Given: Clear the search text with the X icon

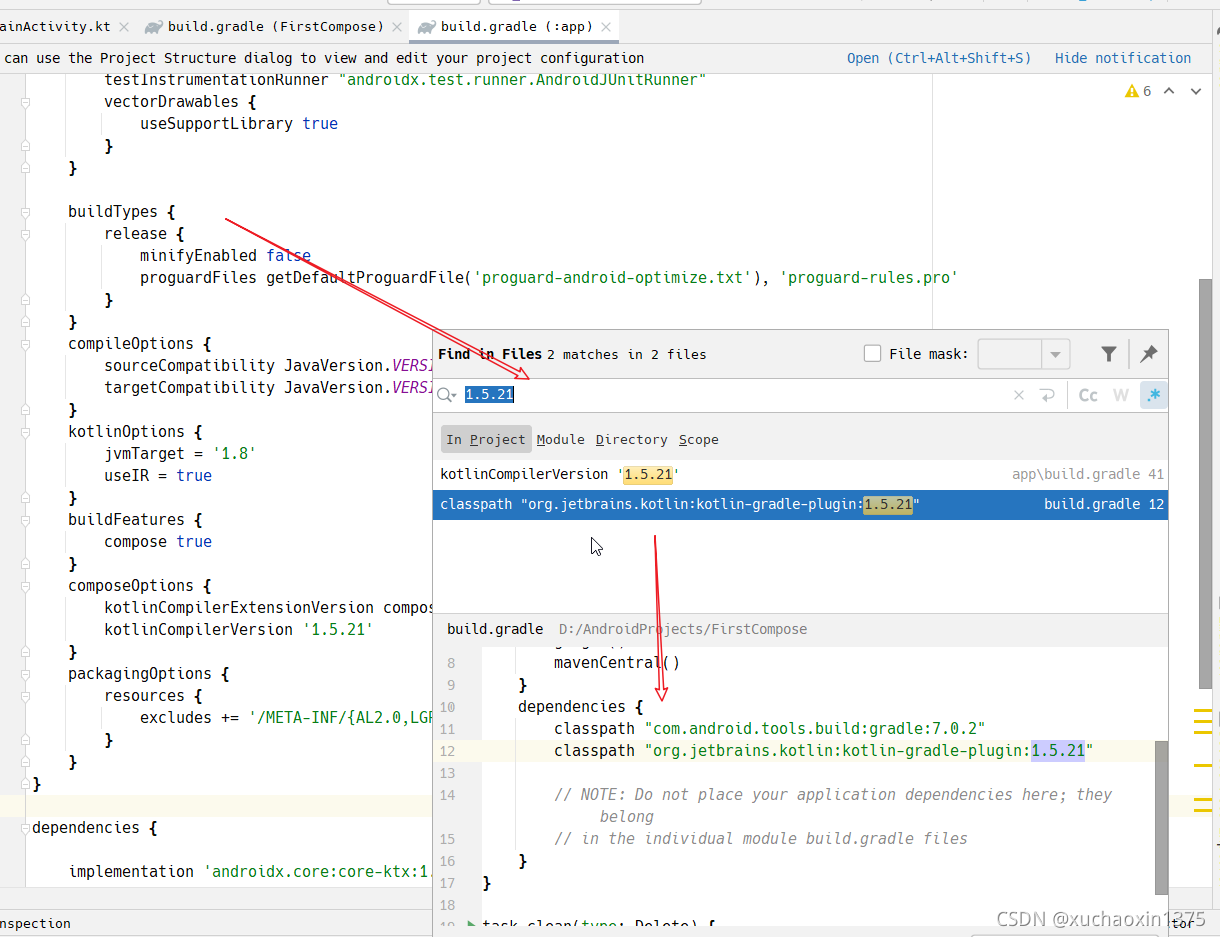Looking at the screenshot, I should 1019,395.
